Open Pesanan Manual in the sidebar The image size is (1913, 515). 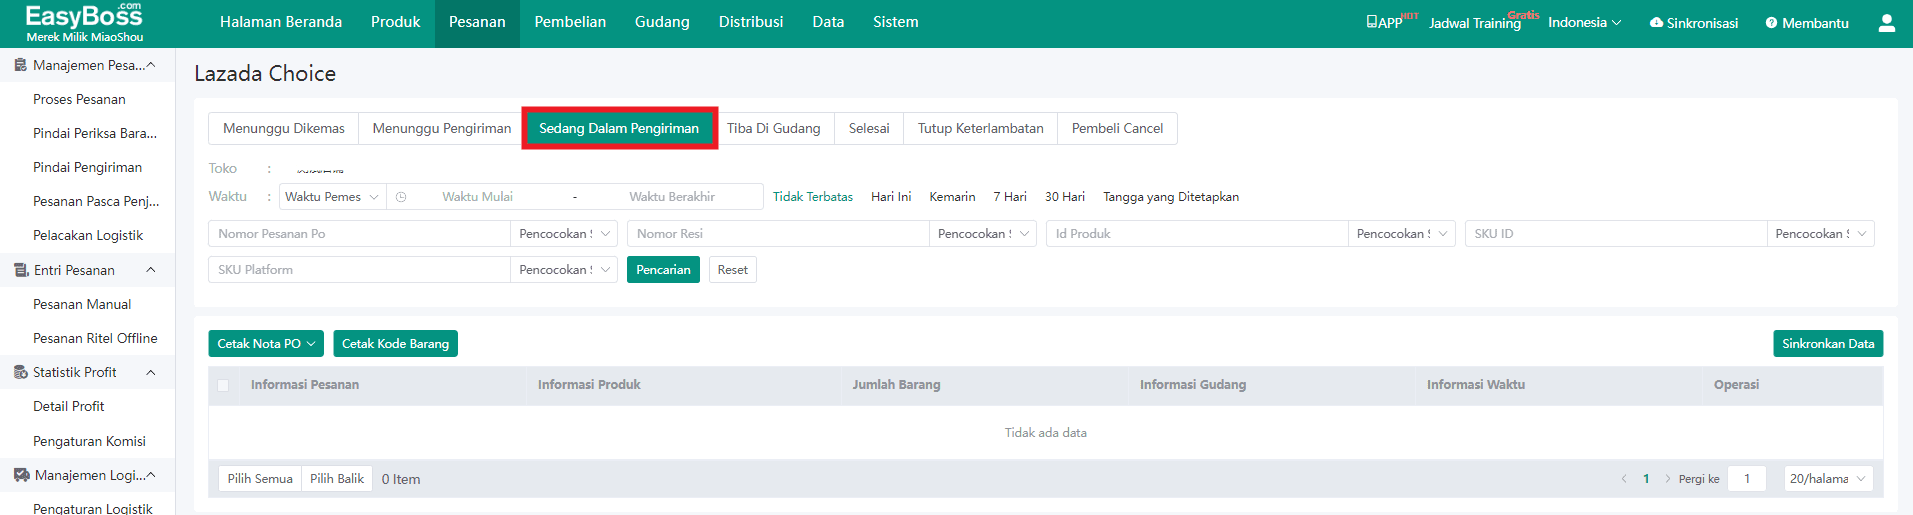(x=82, y=304)
